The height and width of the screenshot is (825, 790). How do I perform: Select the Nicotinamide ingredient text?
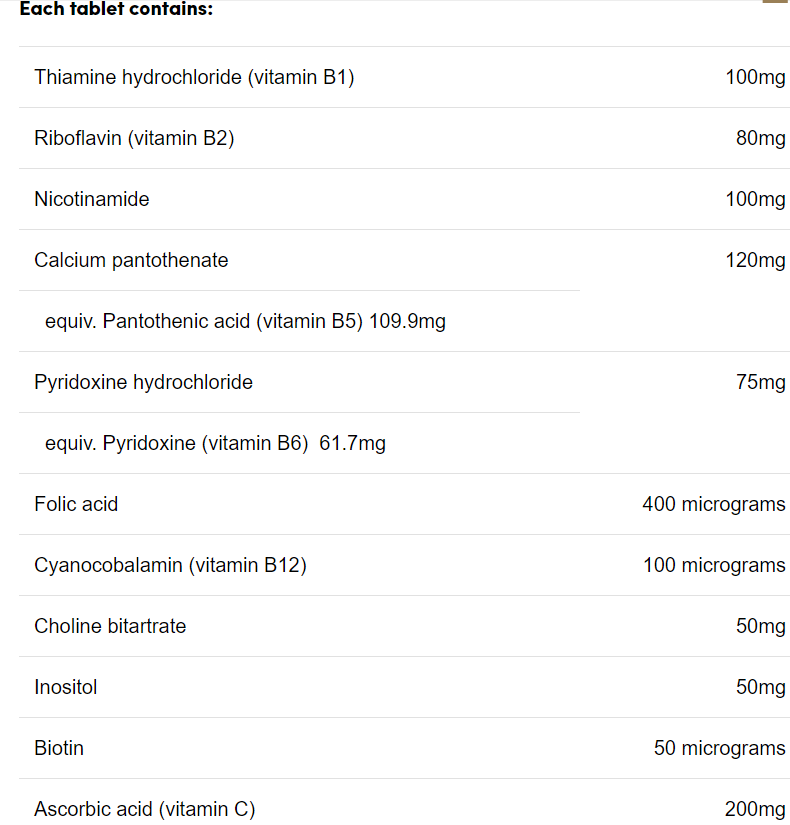click(92, 199)
